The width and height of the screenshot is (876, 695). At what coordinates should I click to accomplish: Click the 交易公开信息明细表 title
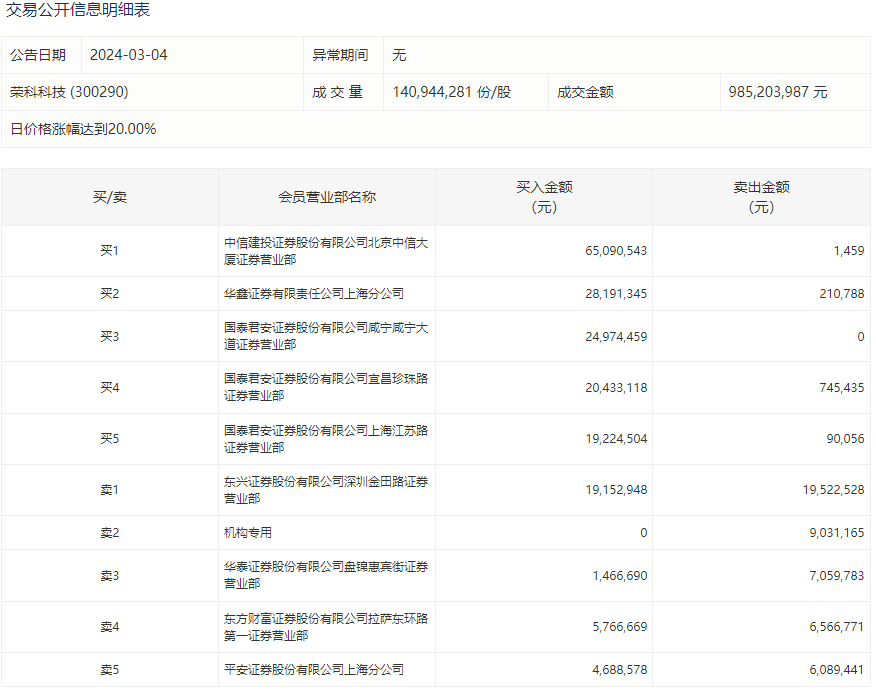tap(79, 11)
